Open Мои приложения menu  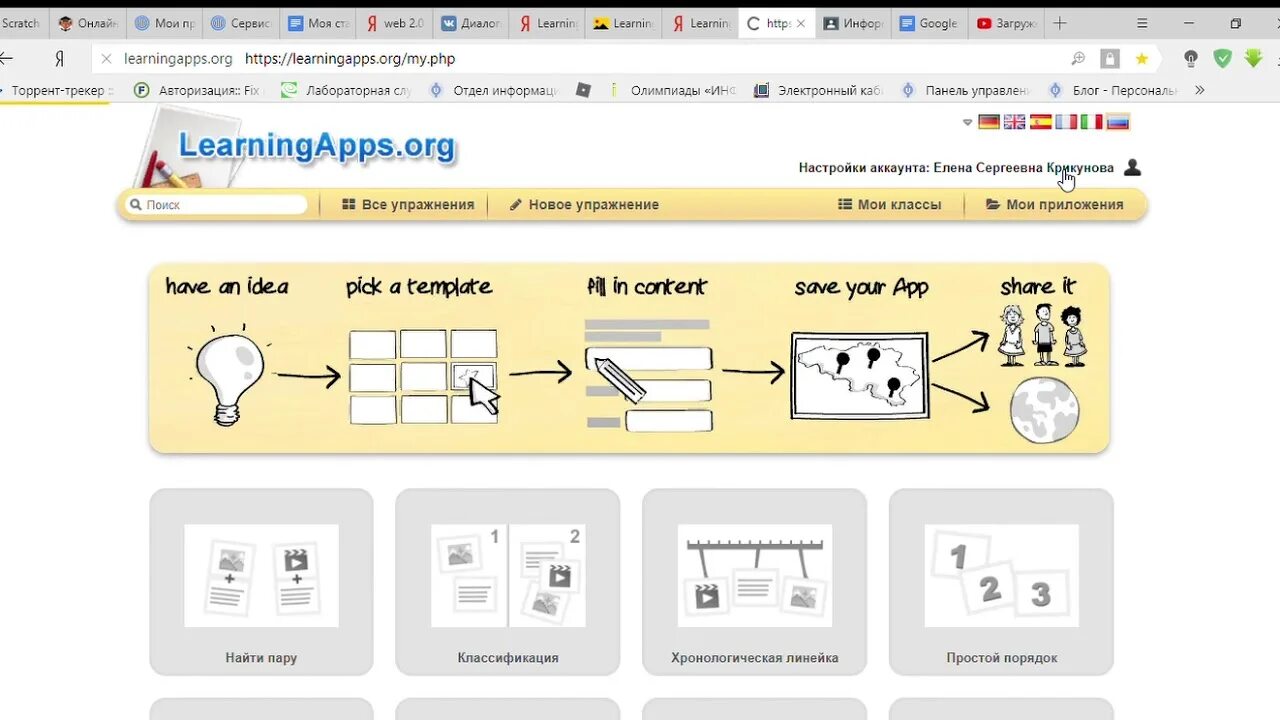pos(1055,205)
